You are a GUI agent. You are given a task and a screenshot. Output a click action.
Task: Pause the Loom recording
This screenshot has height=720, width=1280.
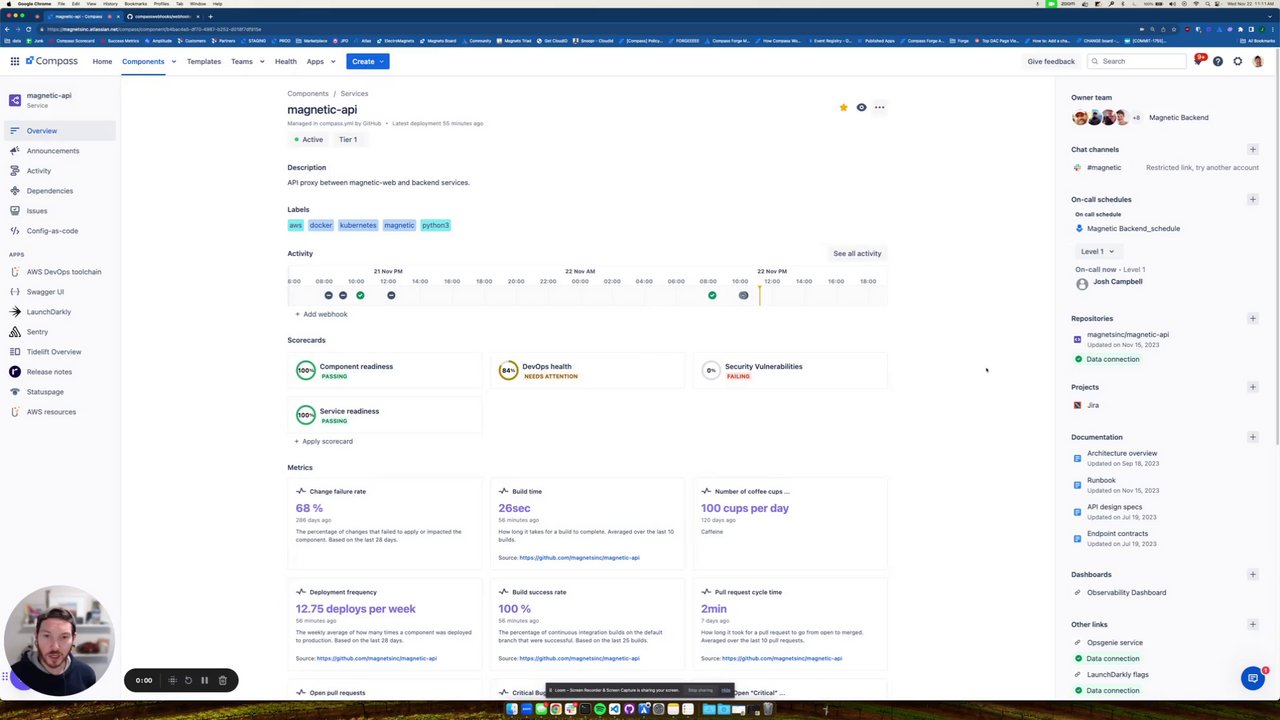[204, 680]
